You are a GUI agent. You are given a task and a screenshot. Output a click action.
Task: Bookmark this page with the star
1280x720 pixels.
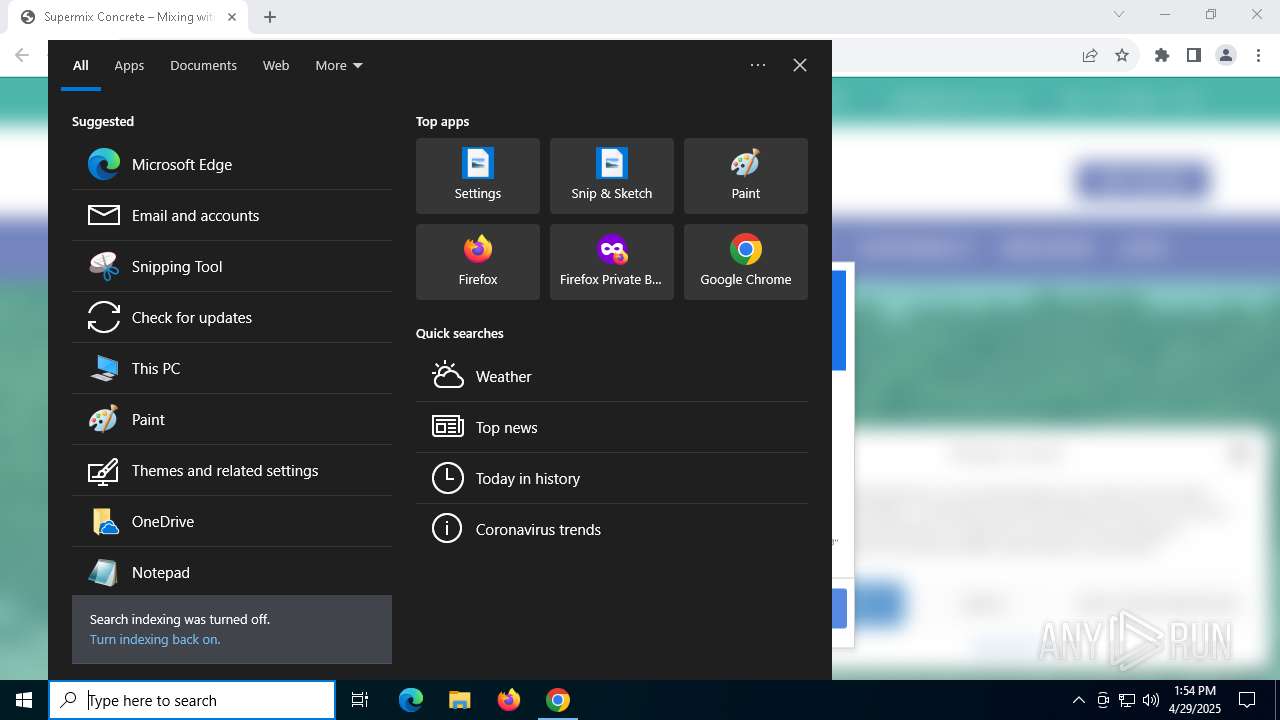coord(1122,56)
